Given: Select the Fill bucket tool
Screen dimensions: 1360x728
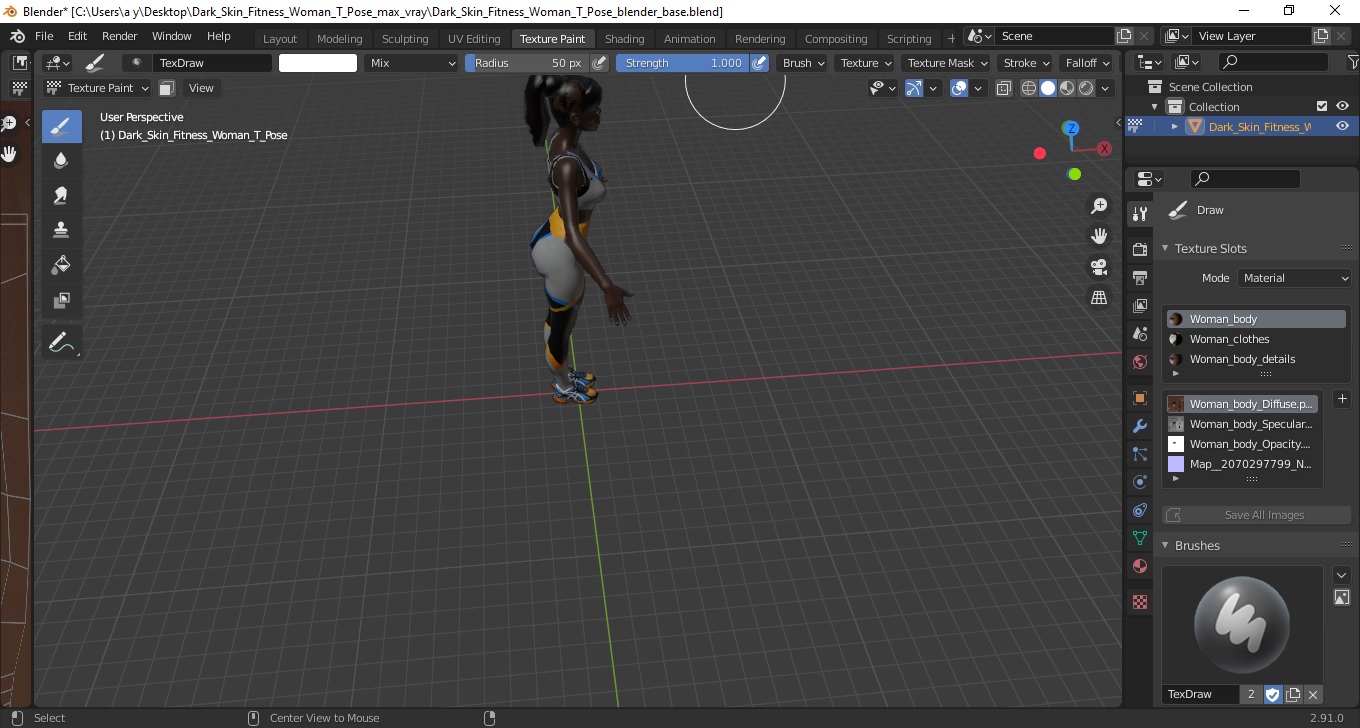Looking at the screenshot, I should [x=61, y=264].
